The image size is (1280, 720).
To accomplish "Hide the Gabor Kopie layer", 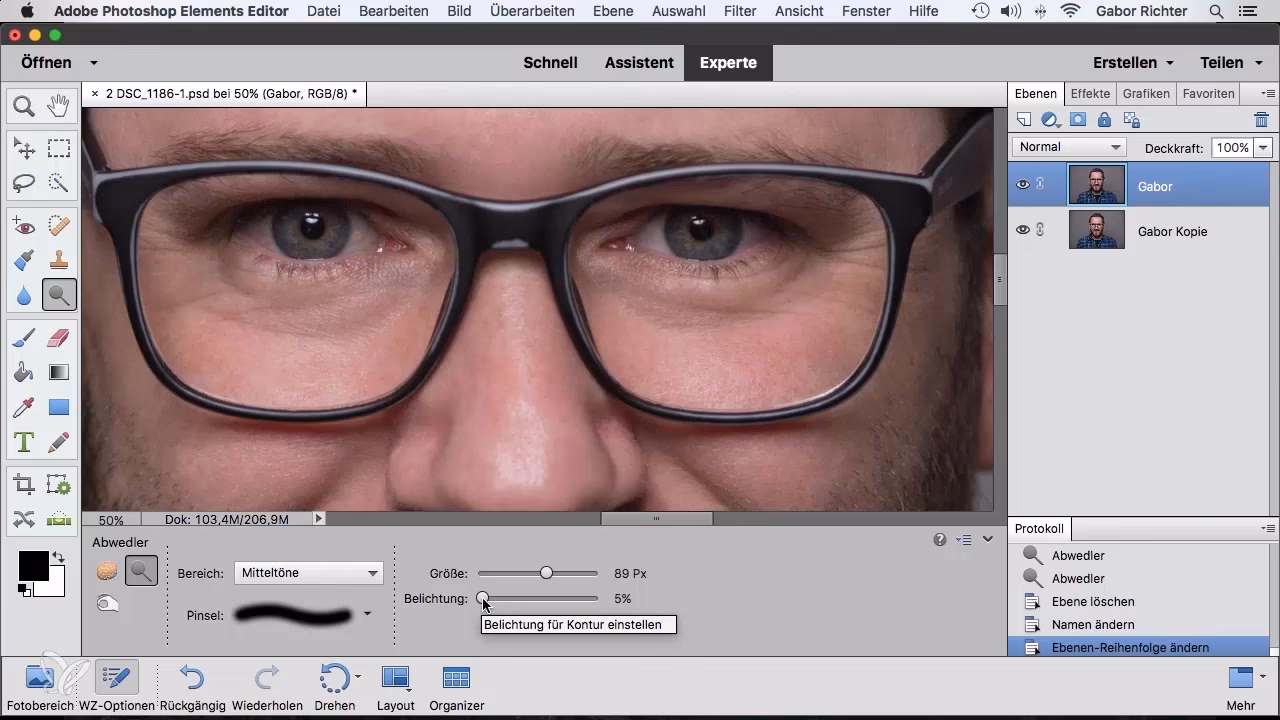I will [x=1023, y=229].
